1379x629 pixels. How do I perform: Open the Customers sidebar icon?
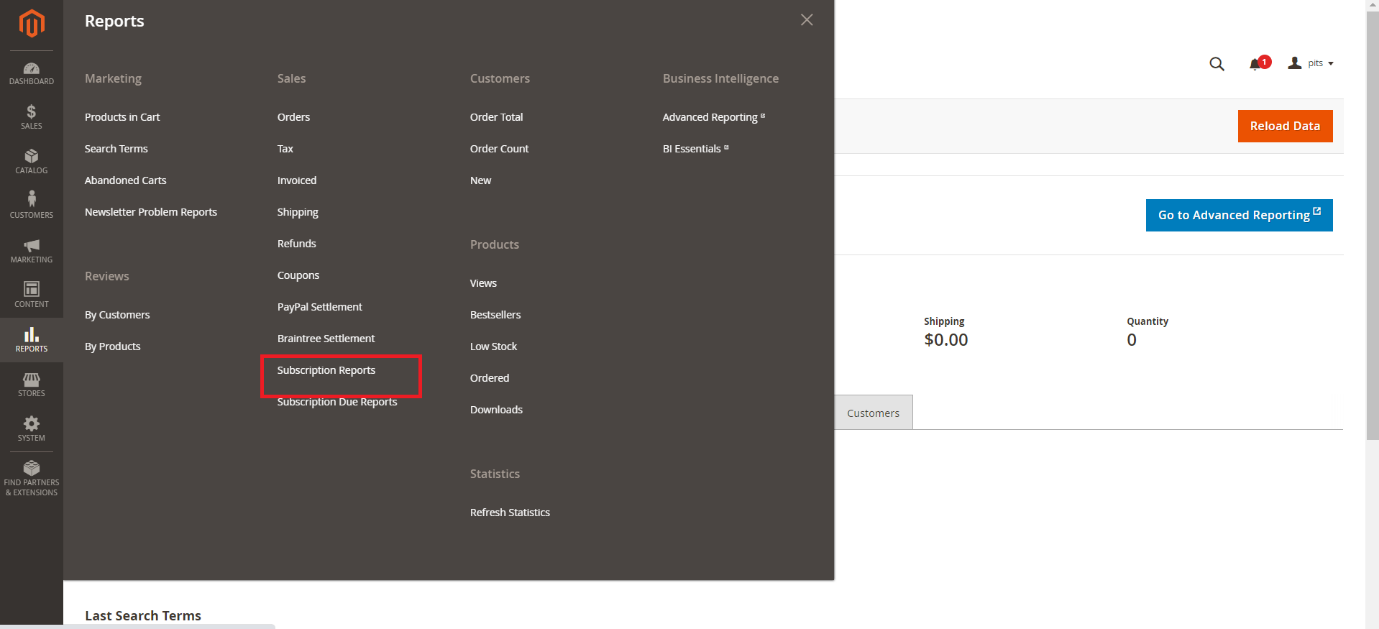tap(31, 206)
